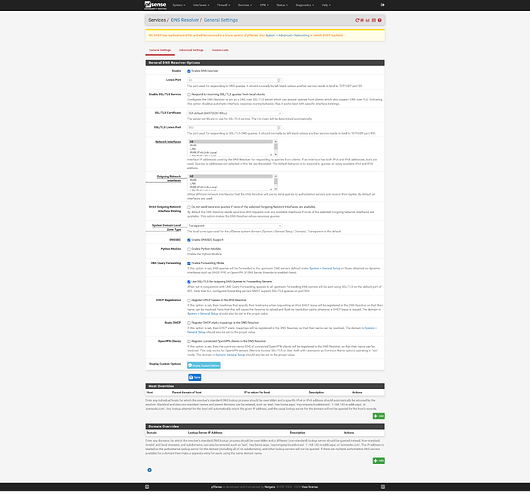Follow the System > Advanced > Networking link in warning

click(287, 35)
